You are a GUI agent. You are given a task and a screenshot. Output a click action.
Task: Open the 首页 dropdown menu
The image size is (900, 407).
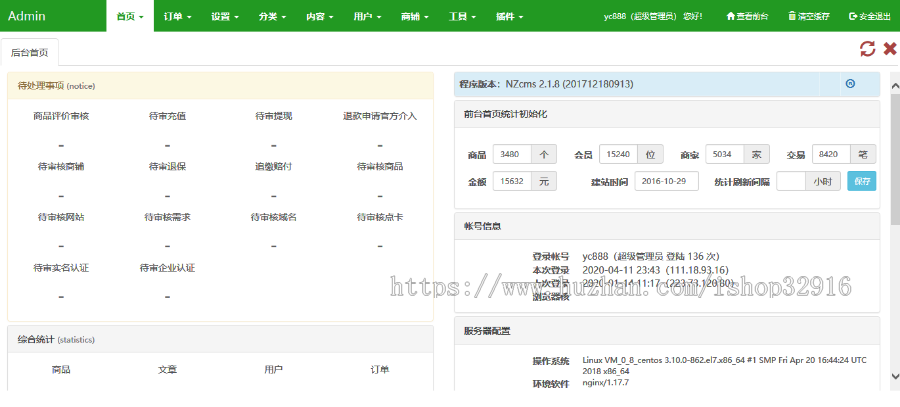[130, 16]
